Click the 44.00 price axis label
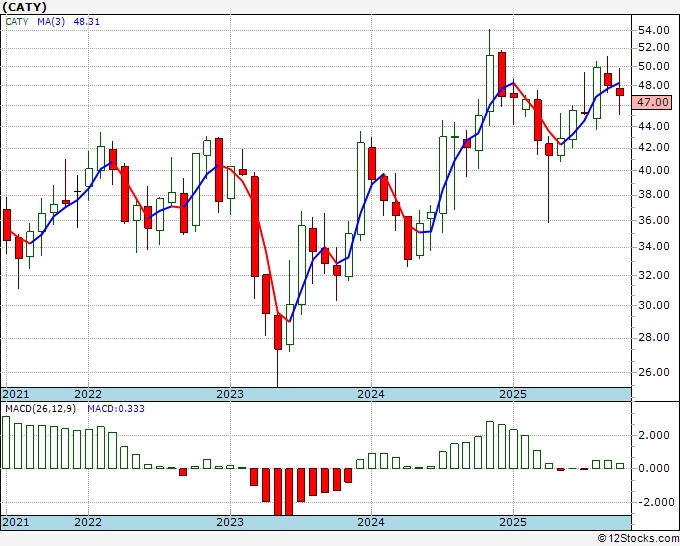This screenshot has height=546, width=680. (654, 126)
